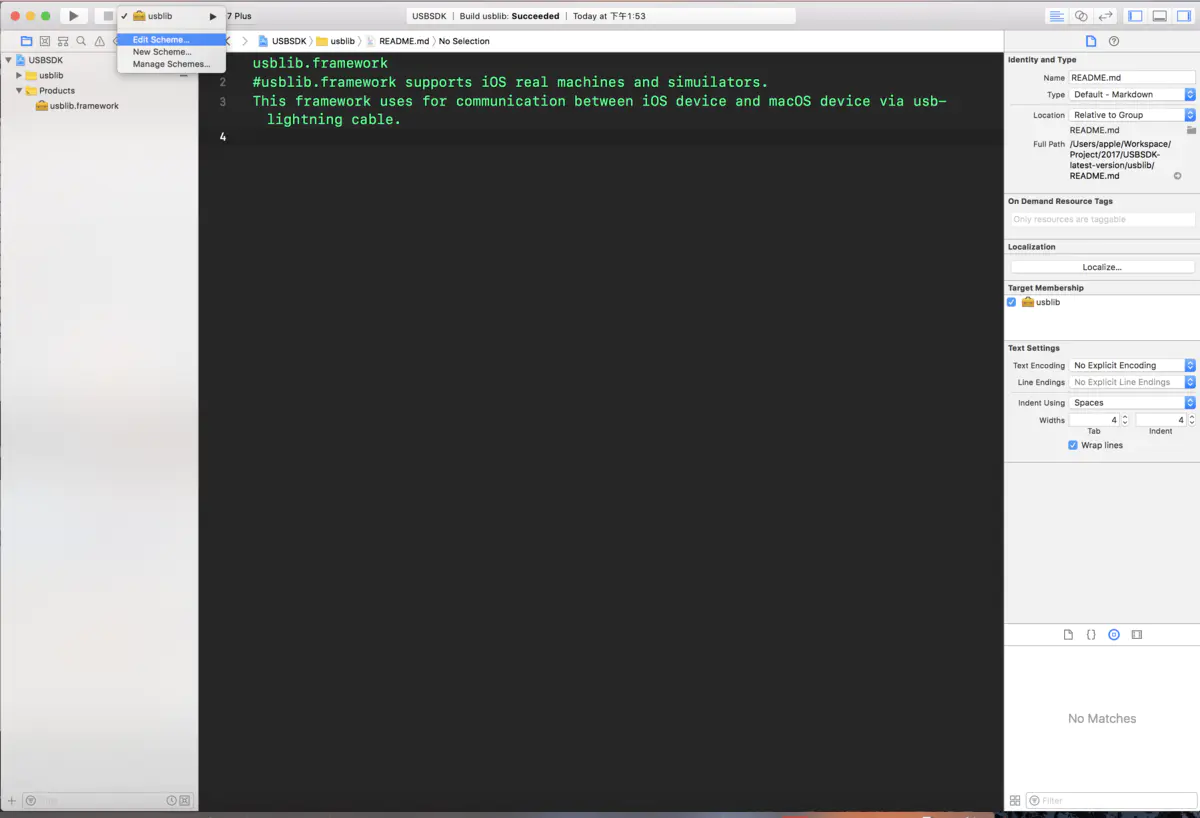1200x818 pixels.
Task: Reveal the full path in Finder arrow
Action: coord(1177,176)
